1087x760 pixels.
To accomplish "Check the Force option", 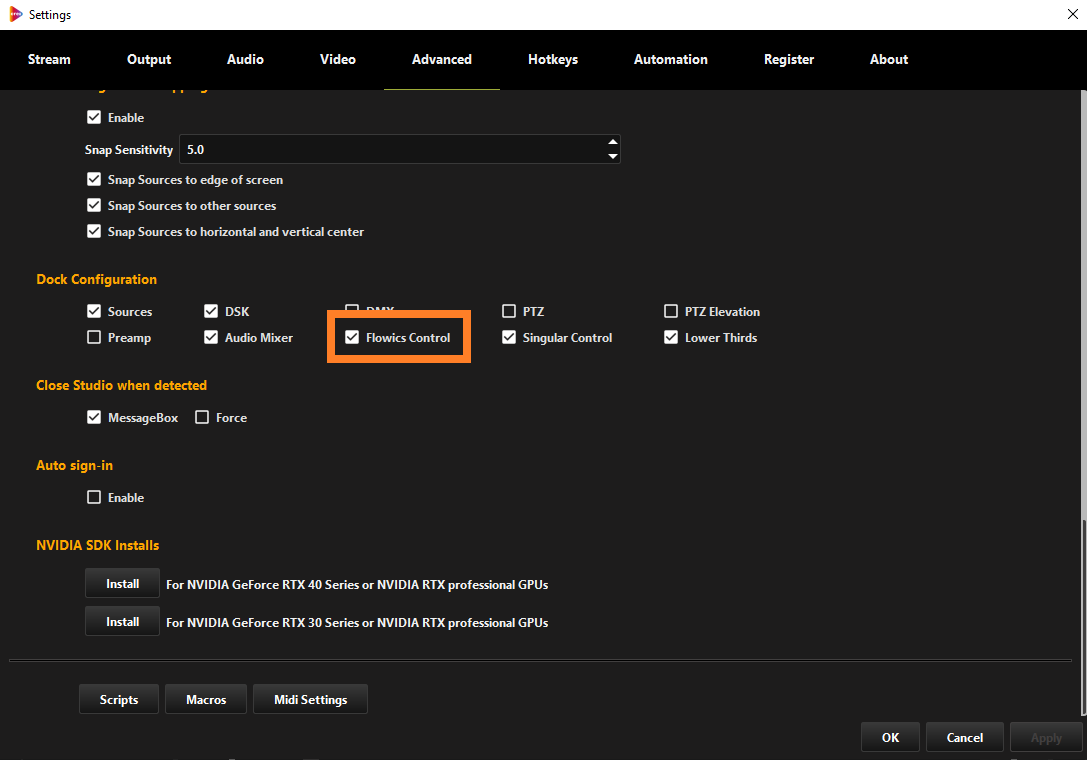I will coord(202,417).
